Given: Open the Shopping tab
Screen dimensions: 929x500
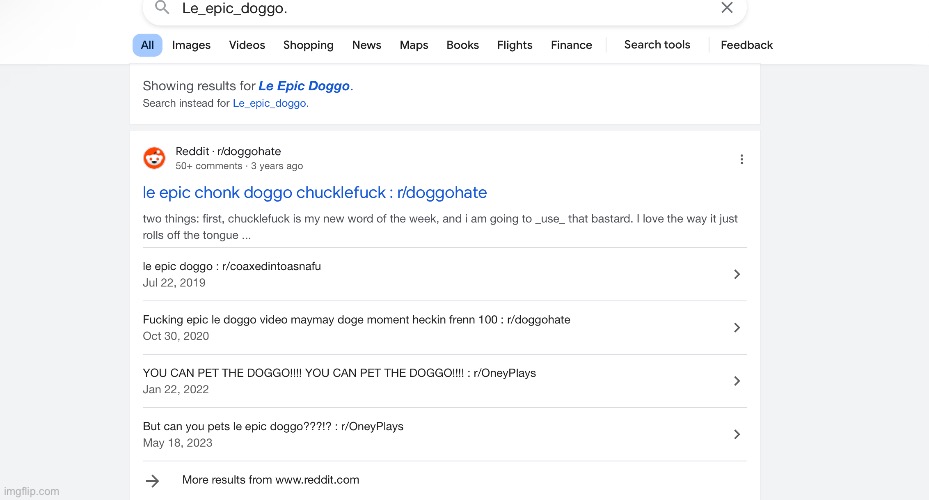Looking at the screenshot, I should pyautogui.click(x=308, y=45).
